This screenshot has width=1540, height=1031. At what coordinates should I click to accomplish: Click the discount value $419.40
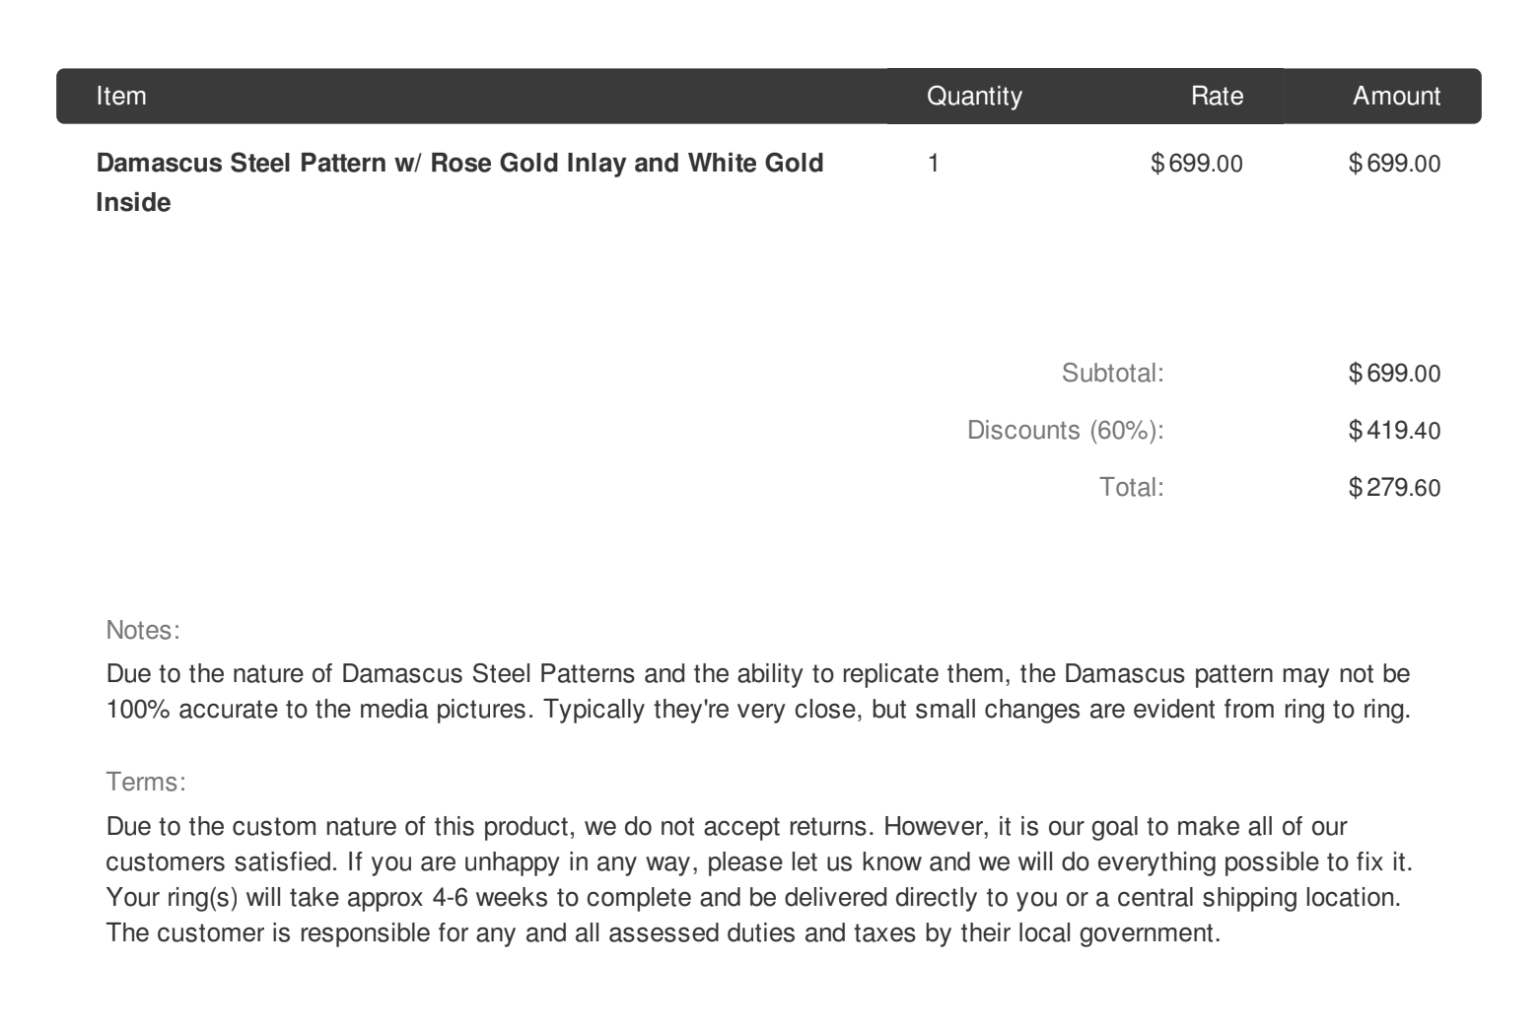1394,430
